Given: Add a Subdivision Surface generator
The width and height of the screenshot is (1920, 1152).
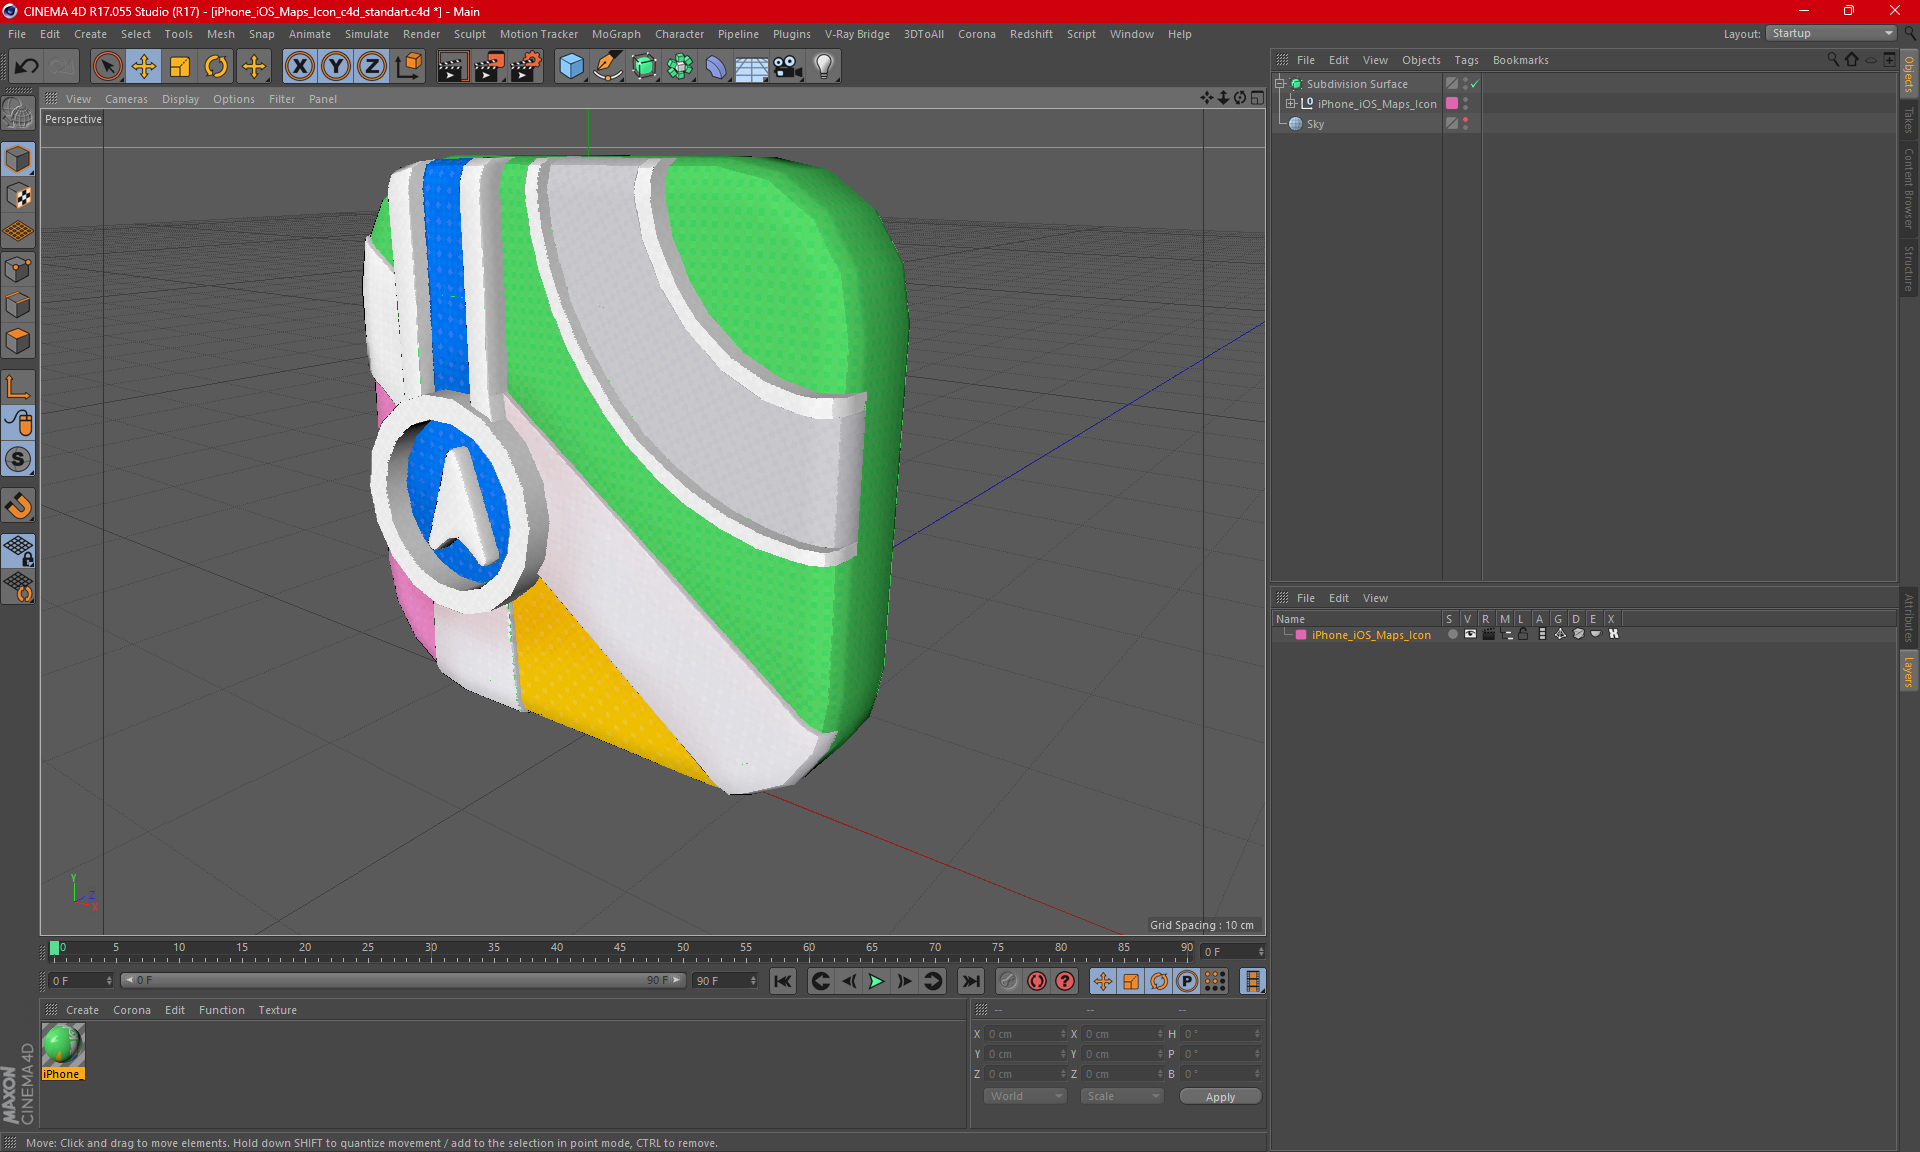Looking at the screenshot, I should pyautogui.click(x=644, y=67).
